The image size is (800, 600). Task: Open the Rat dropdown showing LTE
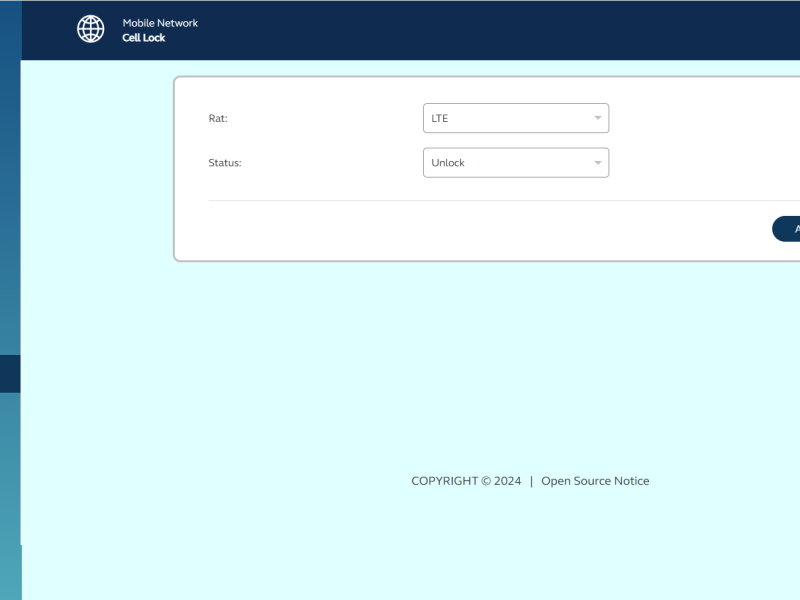(x=516, y=118)
